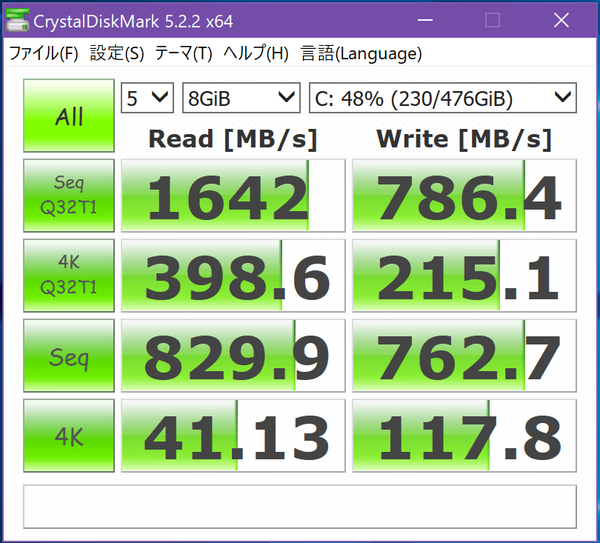600x543 pixels.
Task: Select the 215.1 write result
Action: 465,276
